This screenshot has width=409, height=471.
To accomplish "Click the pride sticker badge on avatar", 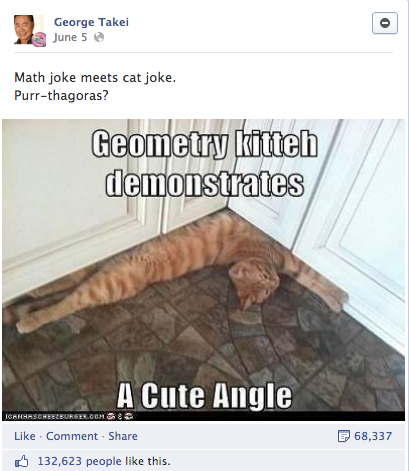I will point(40,39).
